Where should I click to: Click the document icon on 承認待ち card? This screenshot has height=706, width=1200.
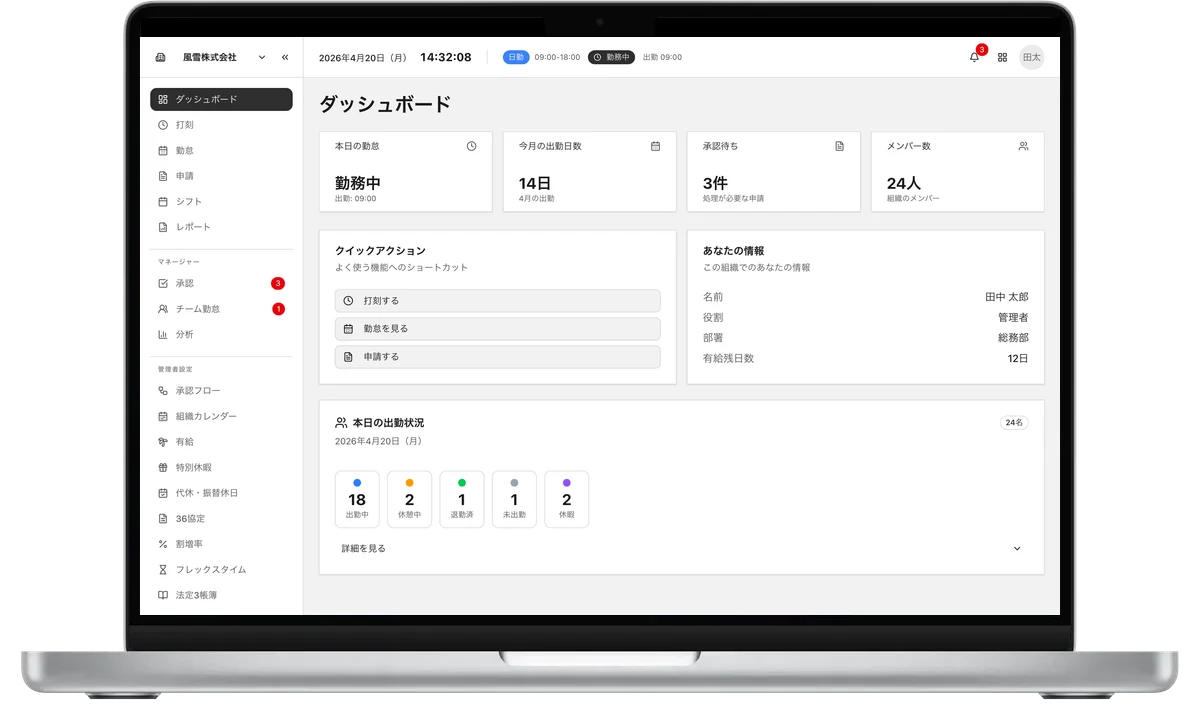coord(840,146)
